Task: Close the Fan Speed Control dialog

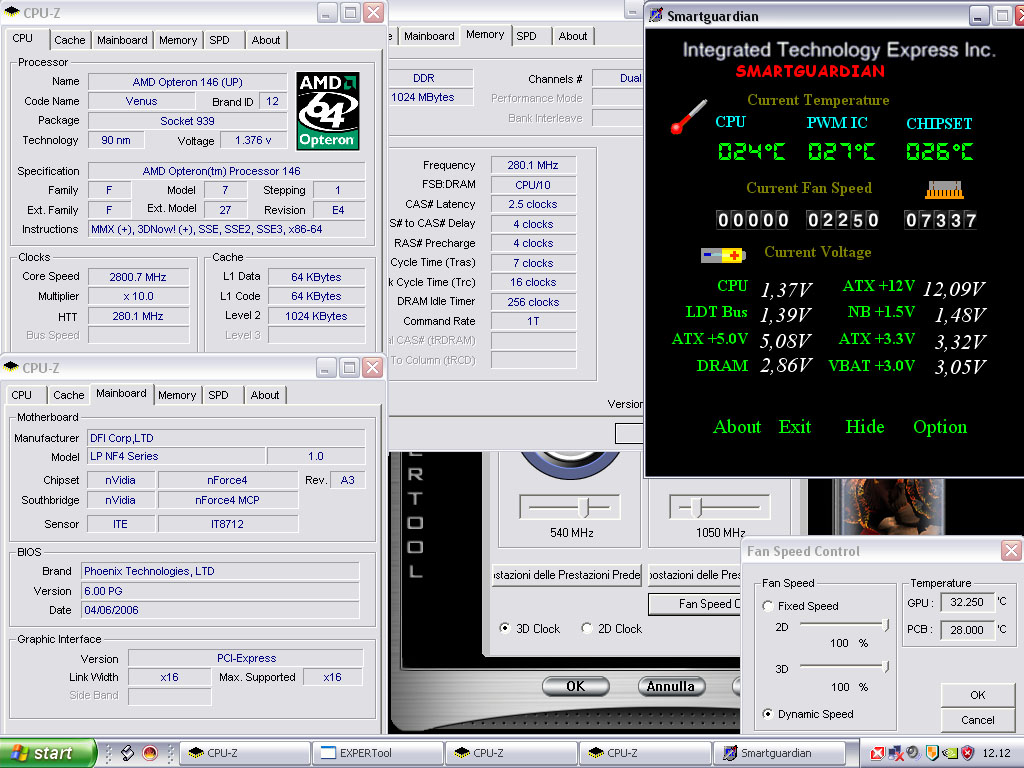Action: tap(1011, 551)
